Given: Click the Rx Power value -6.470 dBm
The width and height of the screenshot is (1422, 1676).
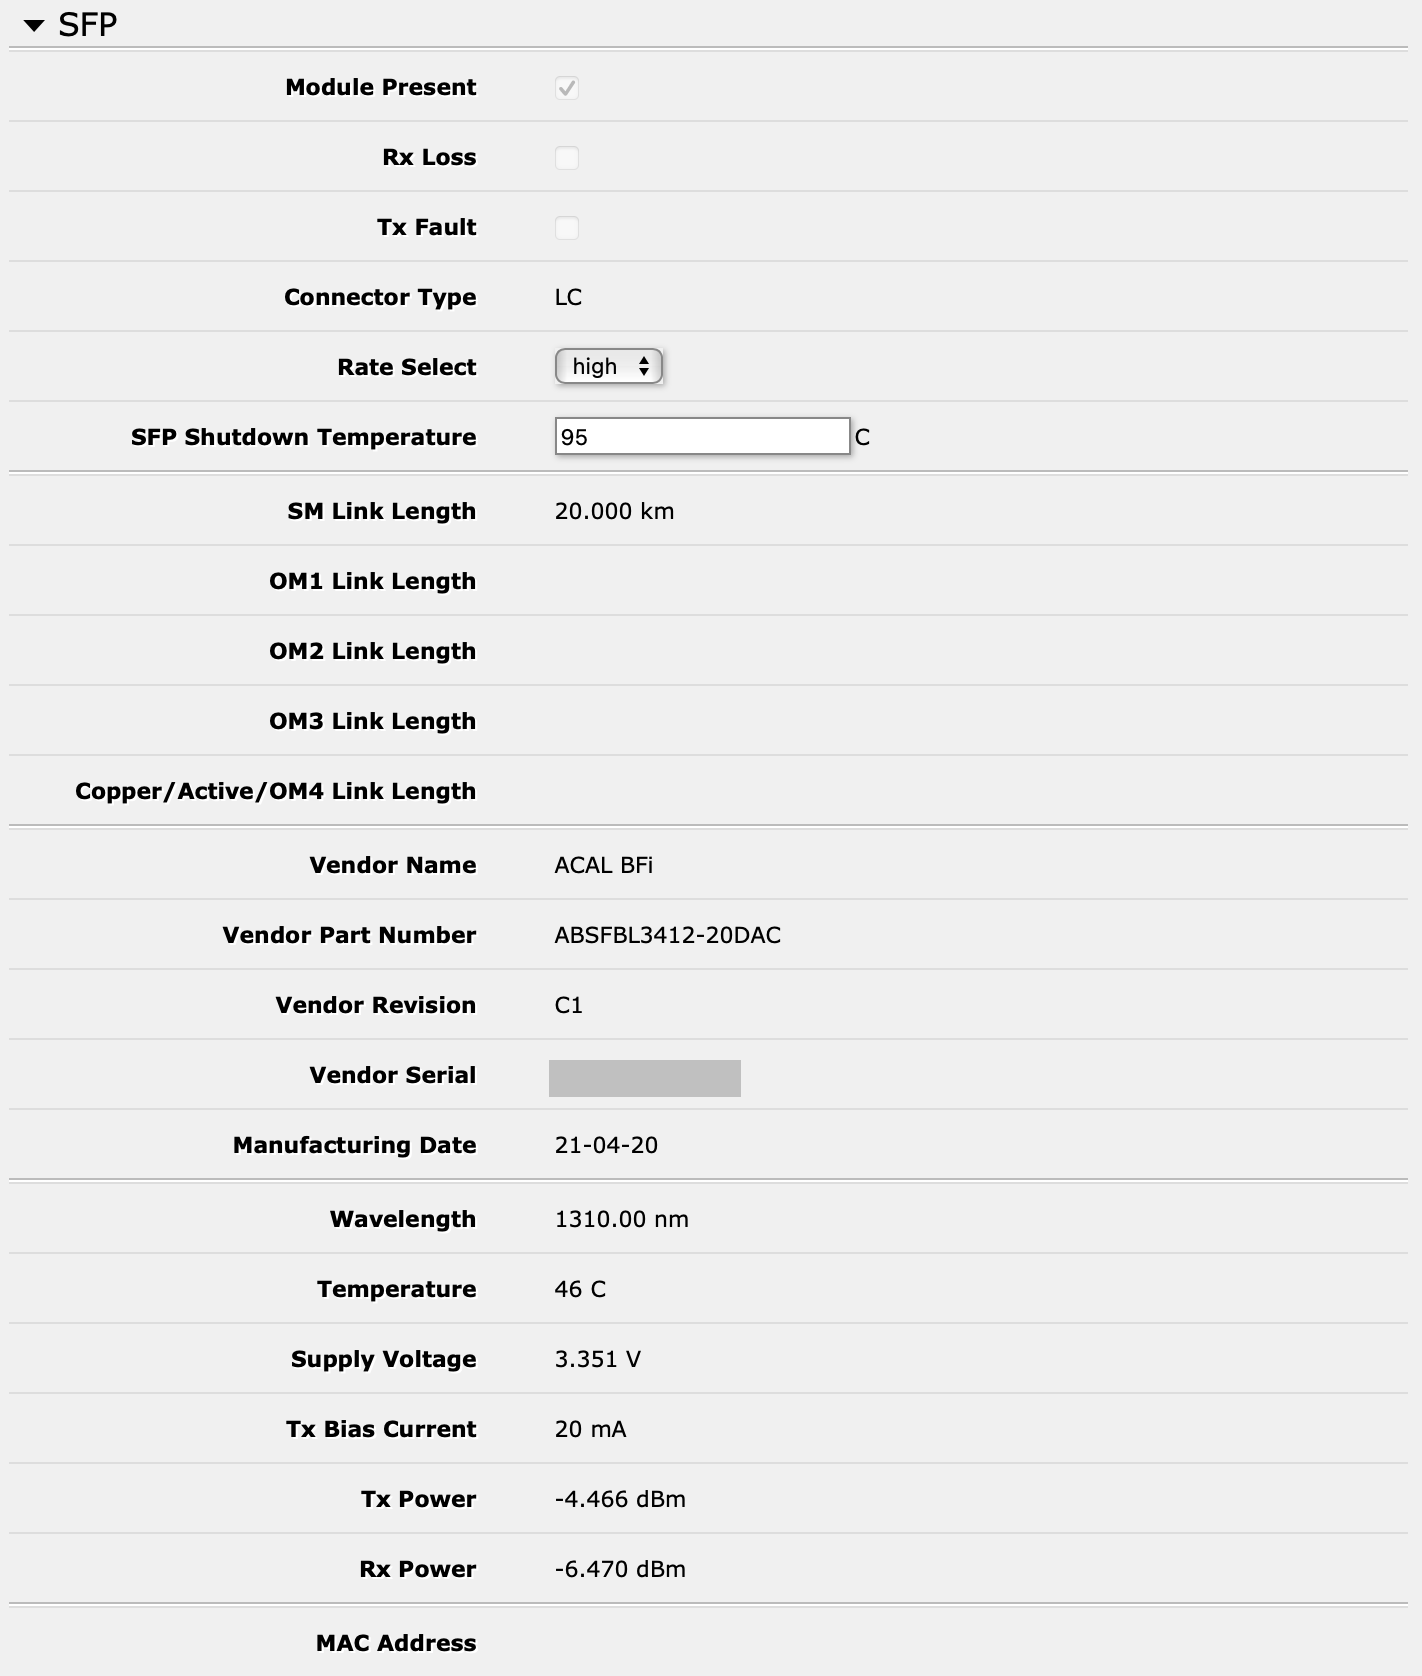Looking at the screenshot, I should point(620,1569).
